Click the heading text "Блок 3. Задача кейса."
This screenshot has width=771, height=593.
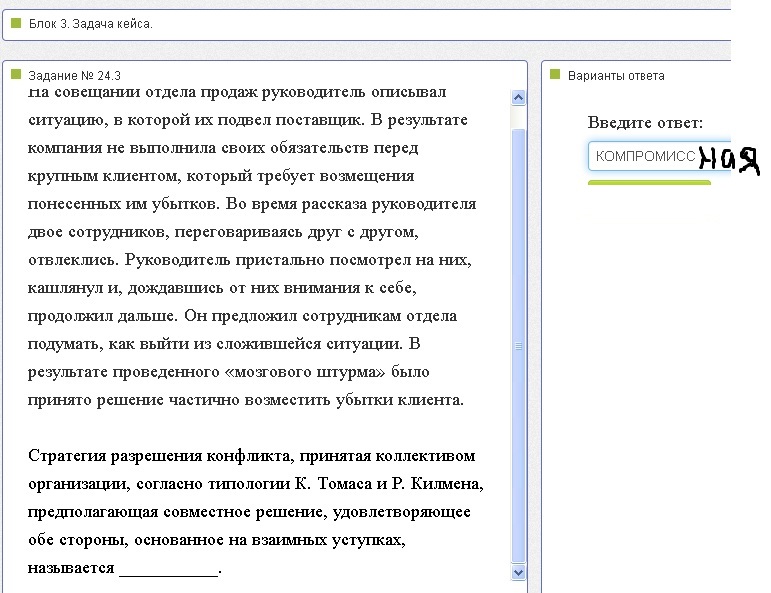pos(91,24)
